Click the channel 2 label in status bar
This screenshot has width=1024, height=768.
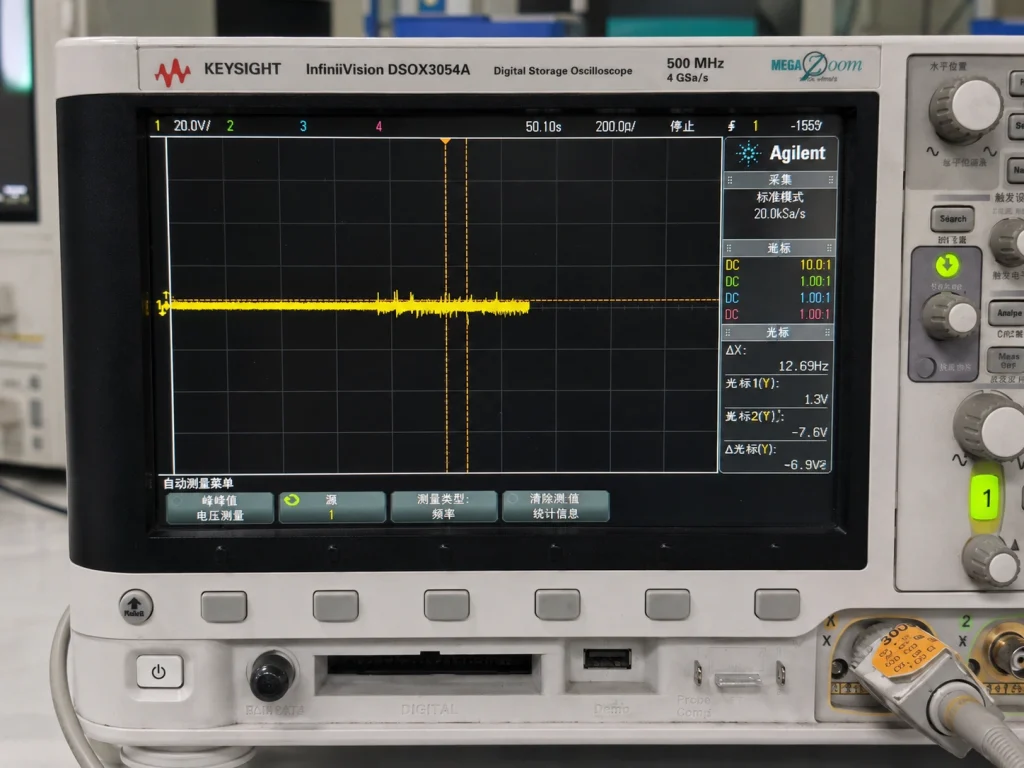230,125
